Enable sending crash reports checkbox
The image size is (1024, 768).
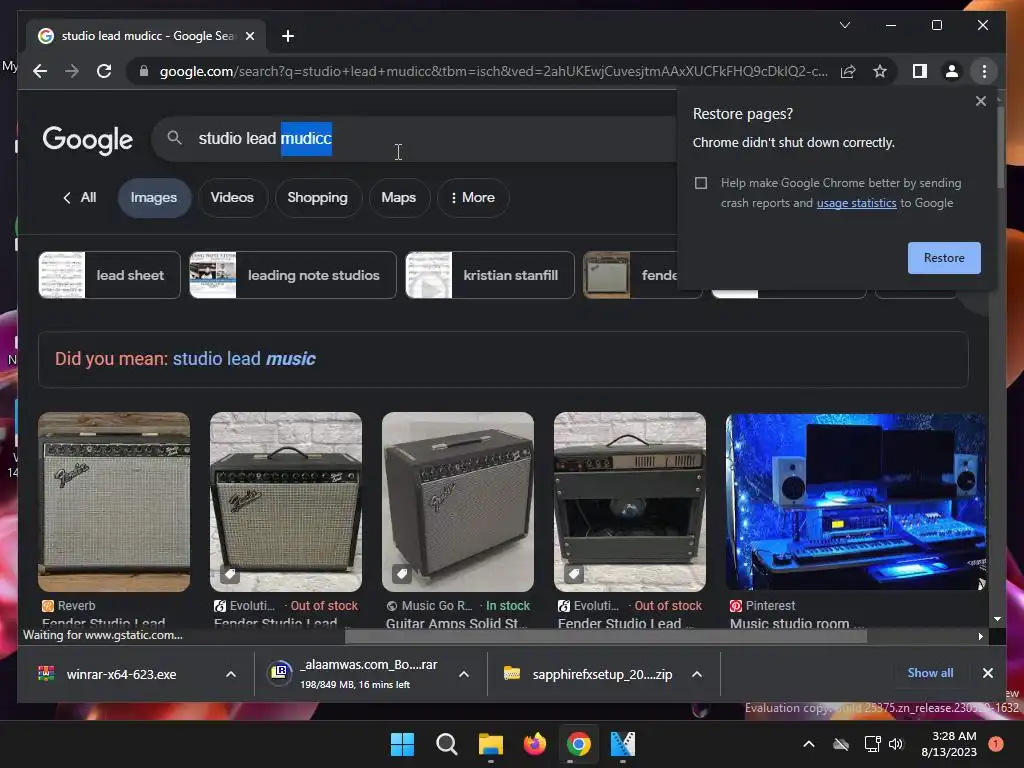click(x=701, y=183)
